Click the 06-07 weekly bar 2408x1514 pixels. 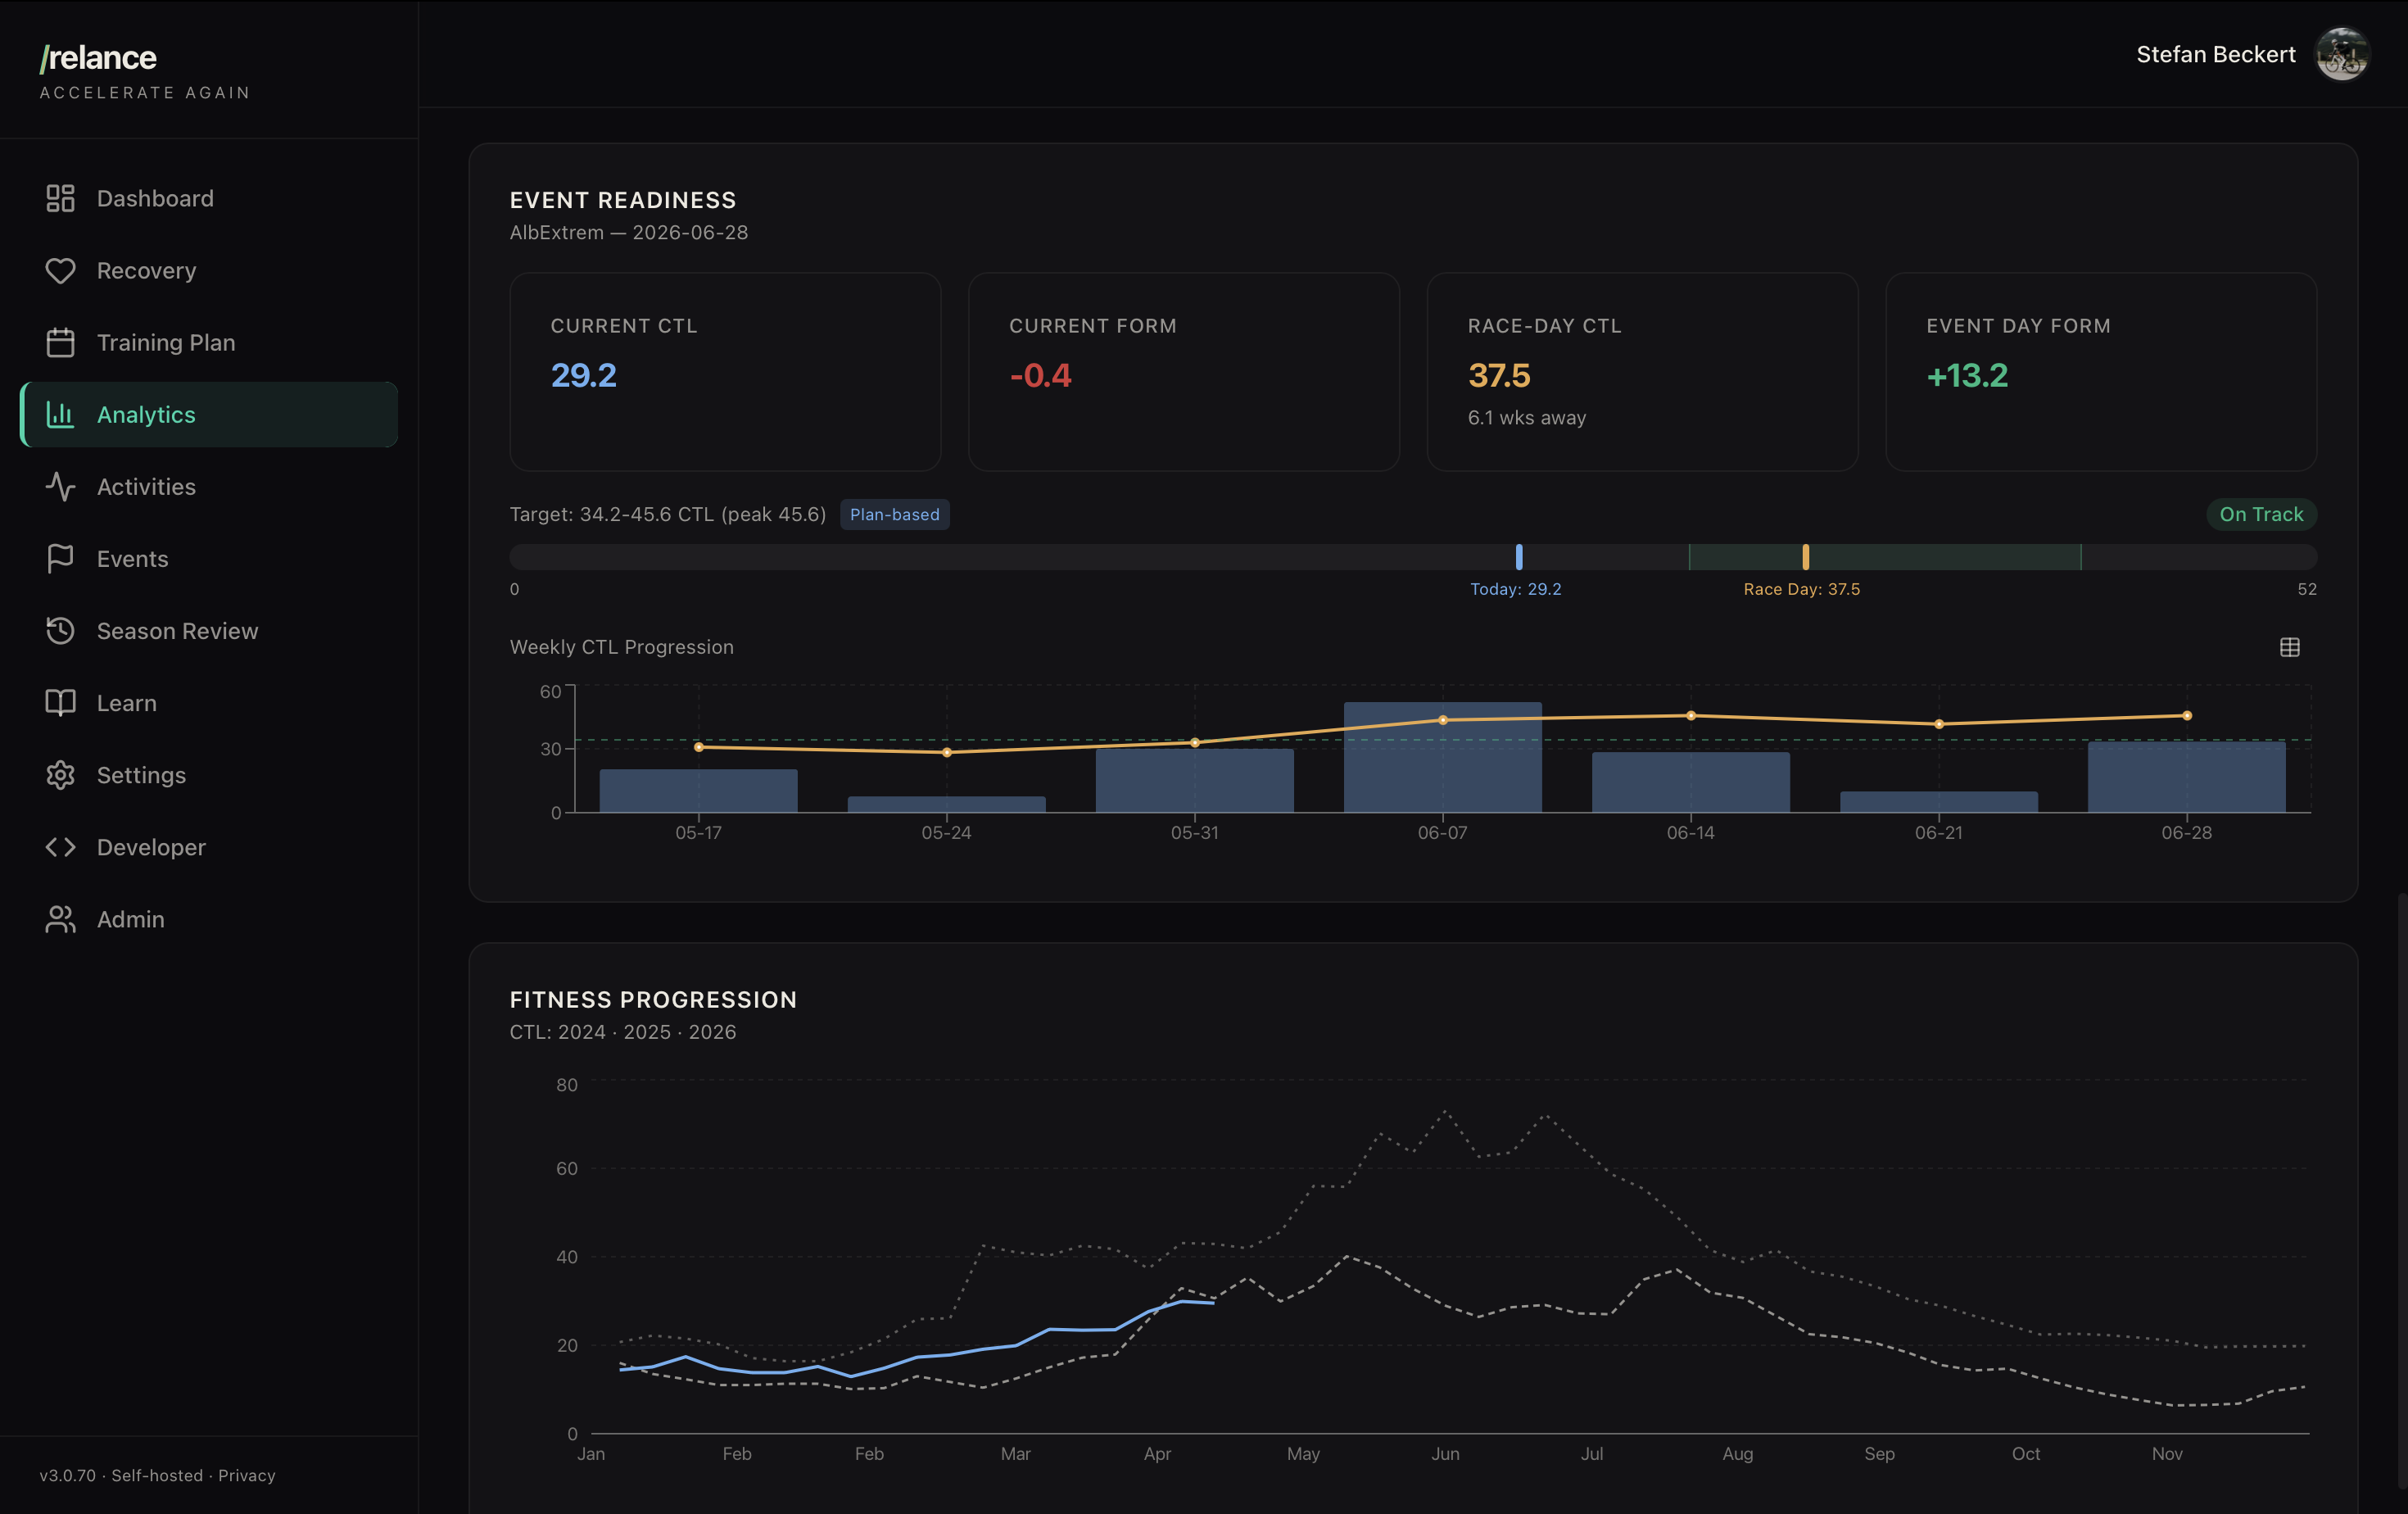1442,757
